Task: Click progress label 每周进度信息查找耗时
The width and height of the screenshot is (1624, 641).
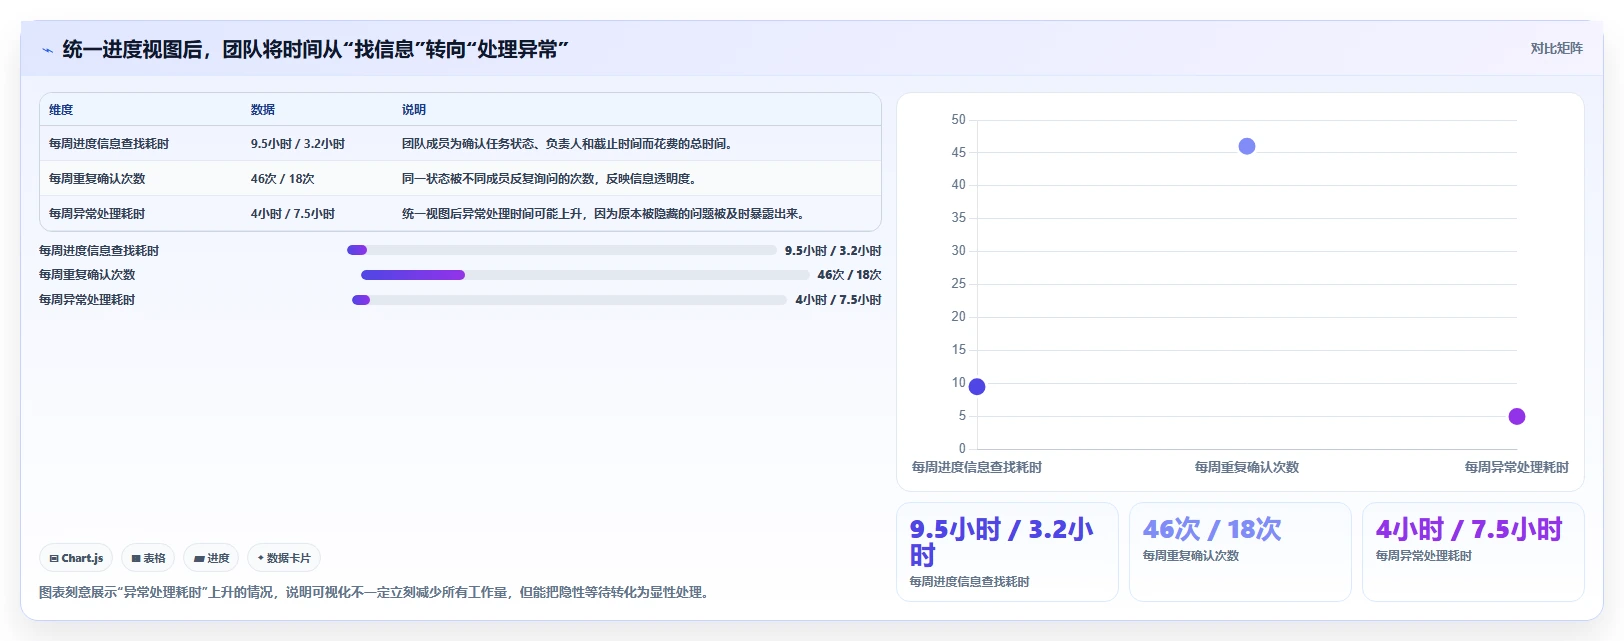Action: point(99,251)
